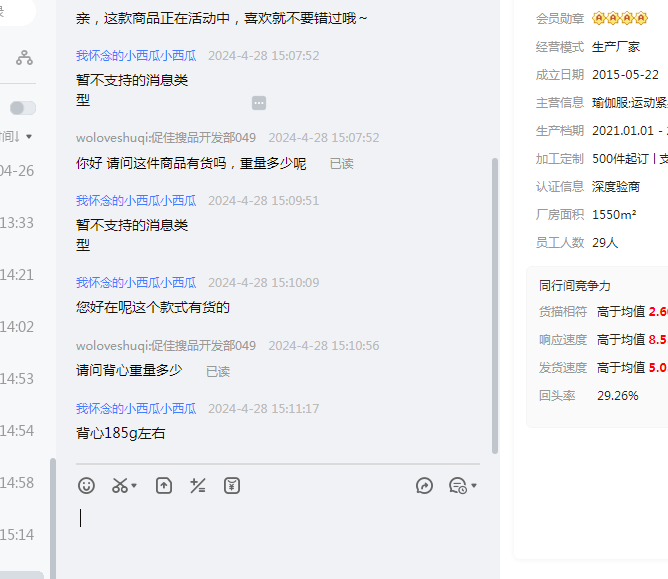
Task: Select conversation timestamped 13:33
Action: [17, 223]
